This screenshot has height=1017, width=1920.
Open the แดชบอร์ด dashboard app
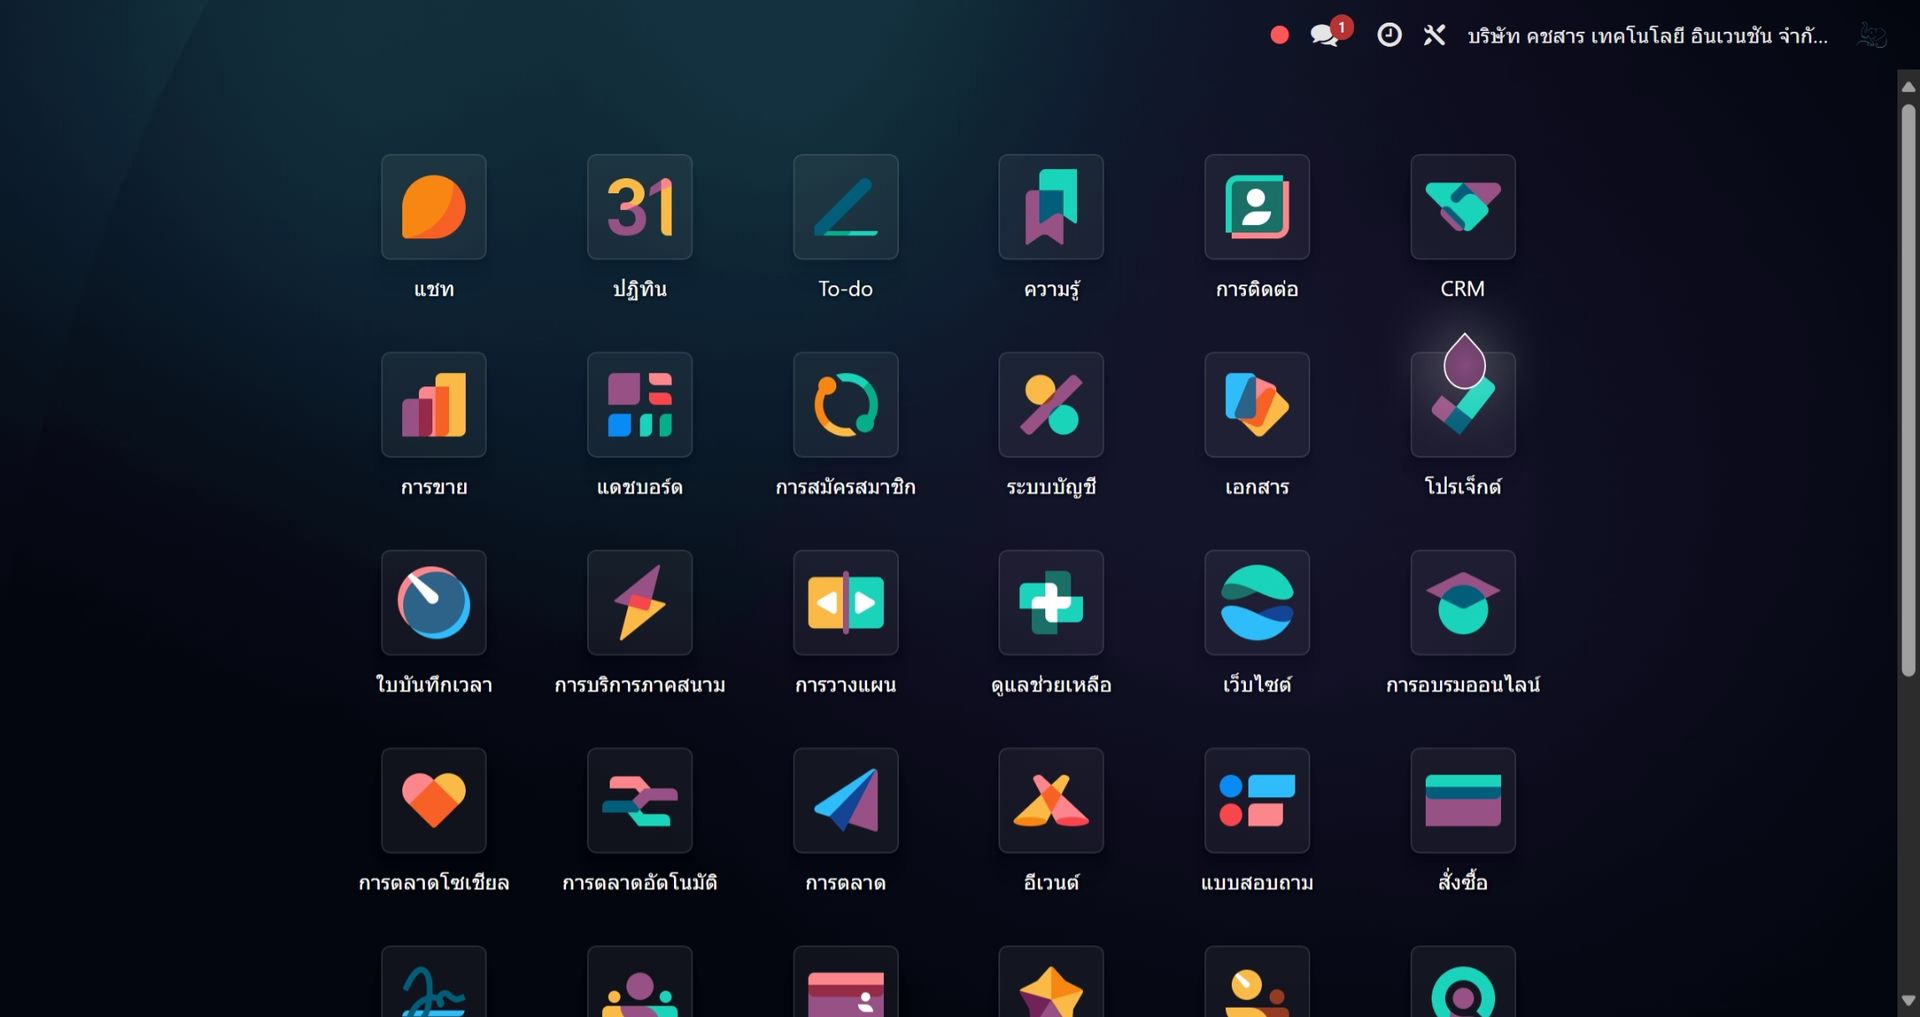[639, 405]
